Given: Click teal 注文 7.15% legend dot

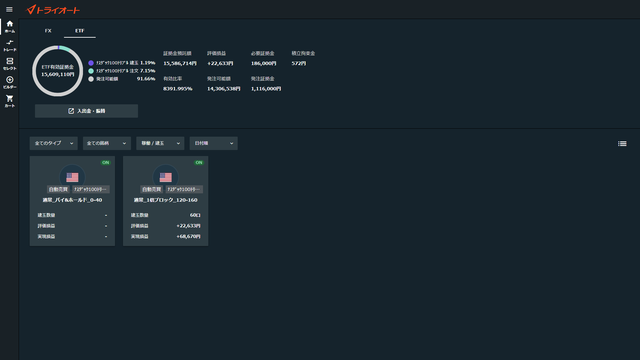Looking at the screenshot, I should click(91, 71).
